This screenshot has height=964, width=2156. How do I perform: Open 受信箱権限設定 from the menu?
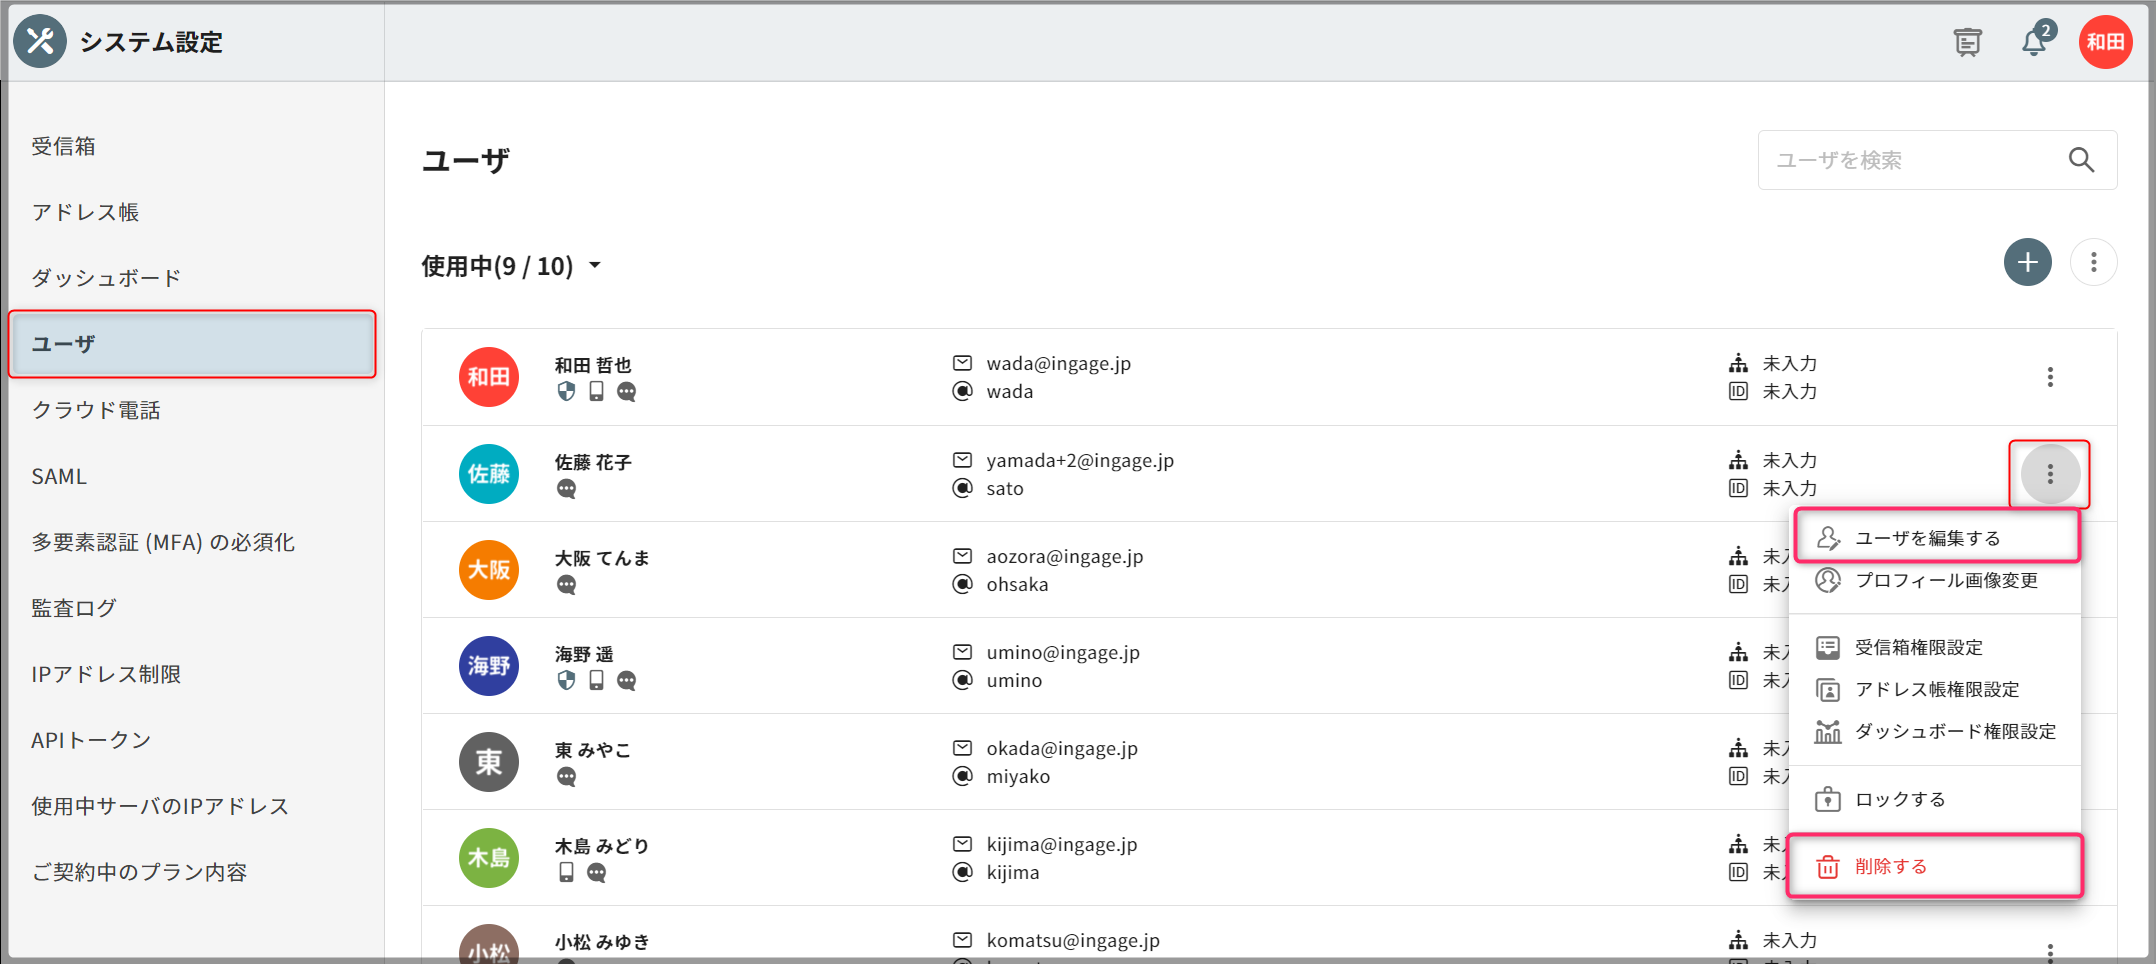click(x=1918, y=648)
